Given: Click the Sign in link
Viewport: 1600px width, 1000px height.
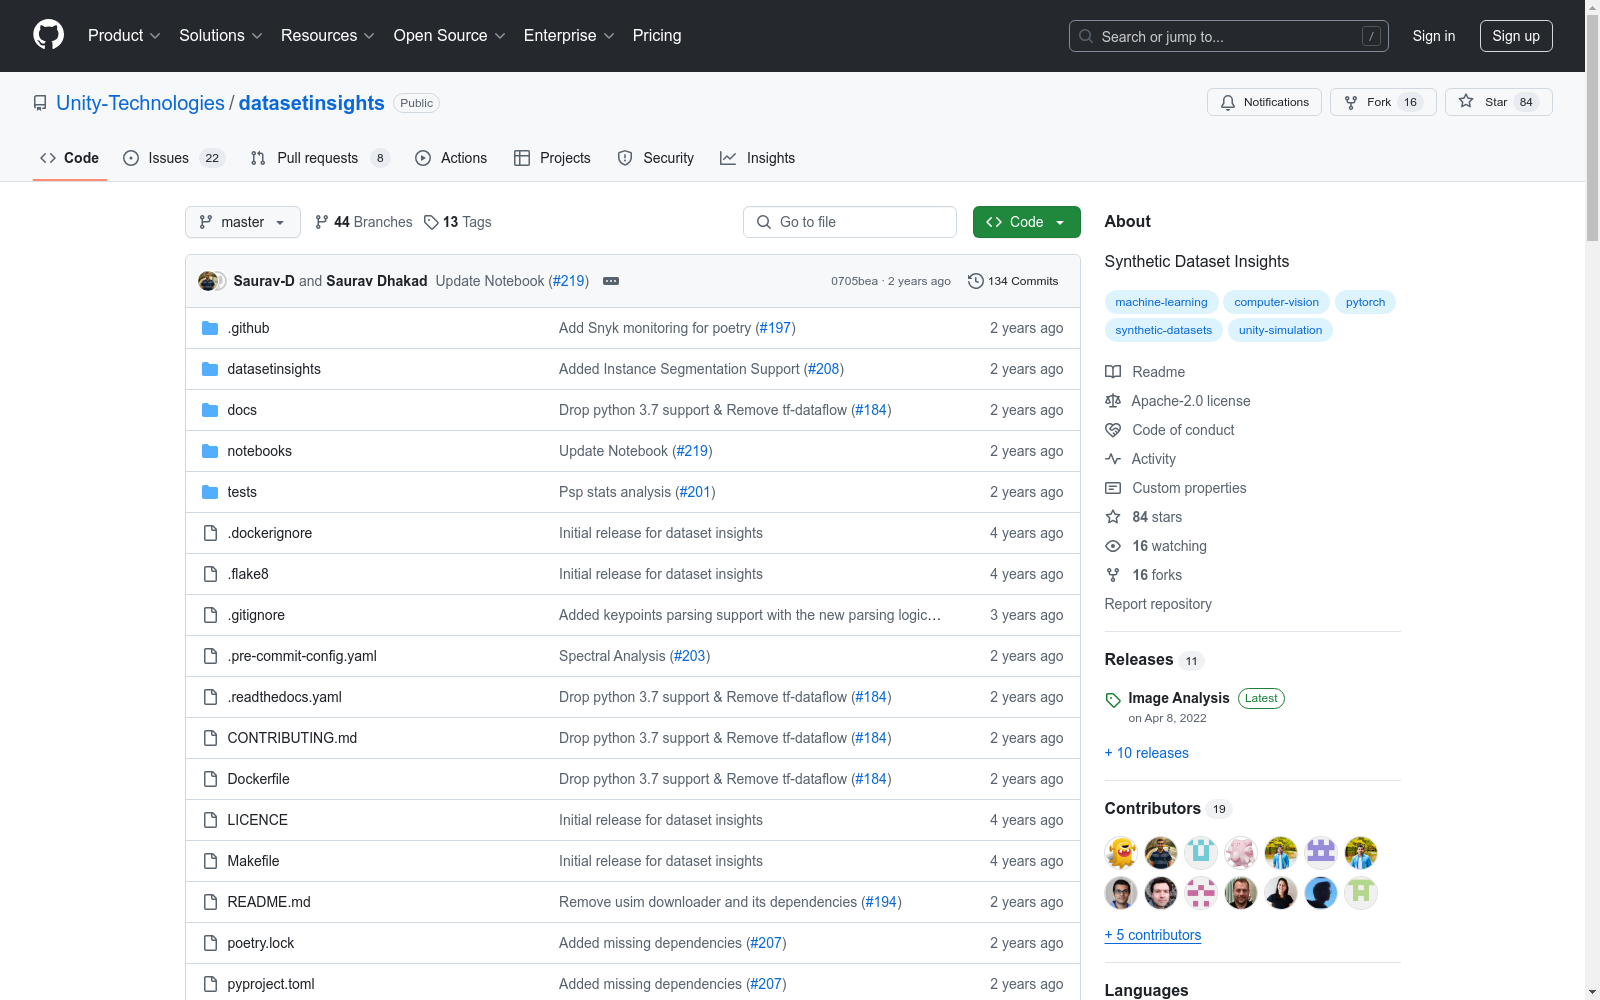Looking at the screenshot, I should (x=1434, y=36).
